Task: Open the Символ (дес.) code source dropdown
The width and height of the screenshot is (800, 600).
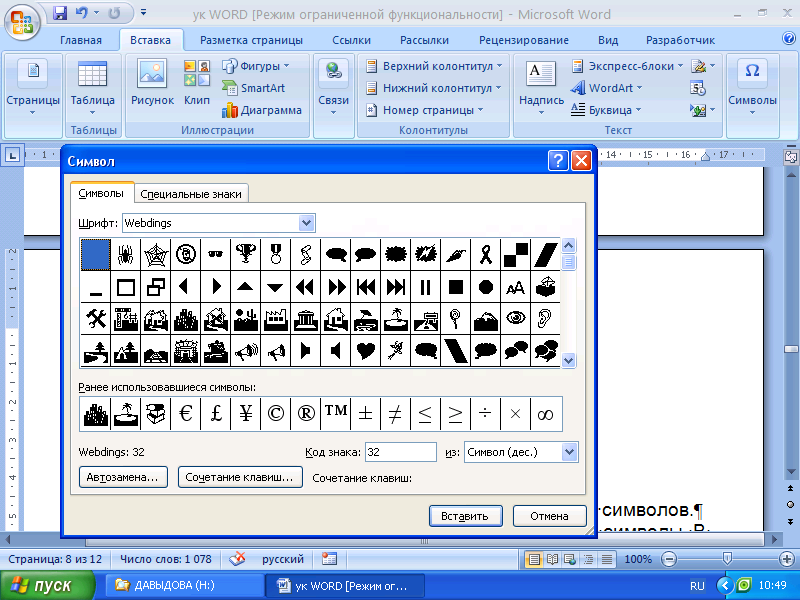Action: click(569, 452)
